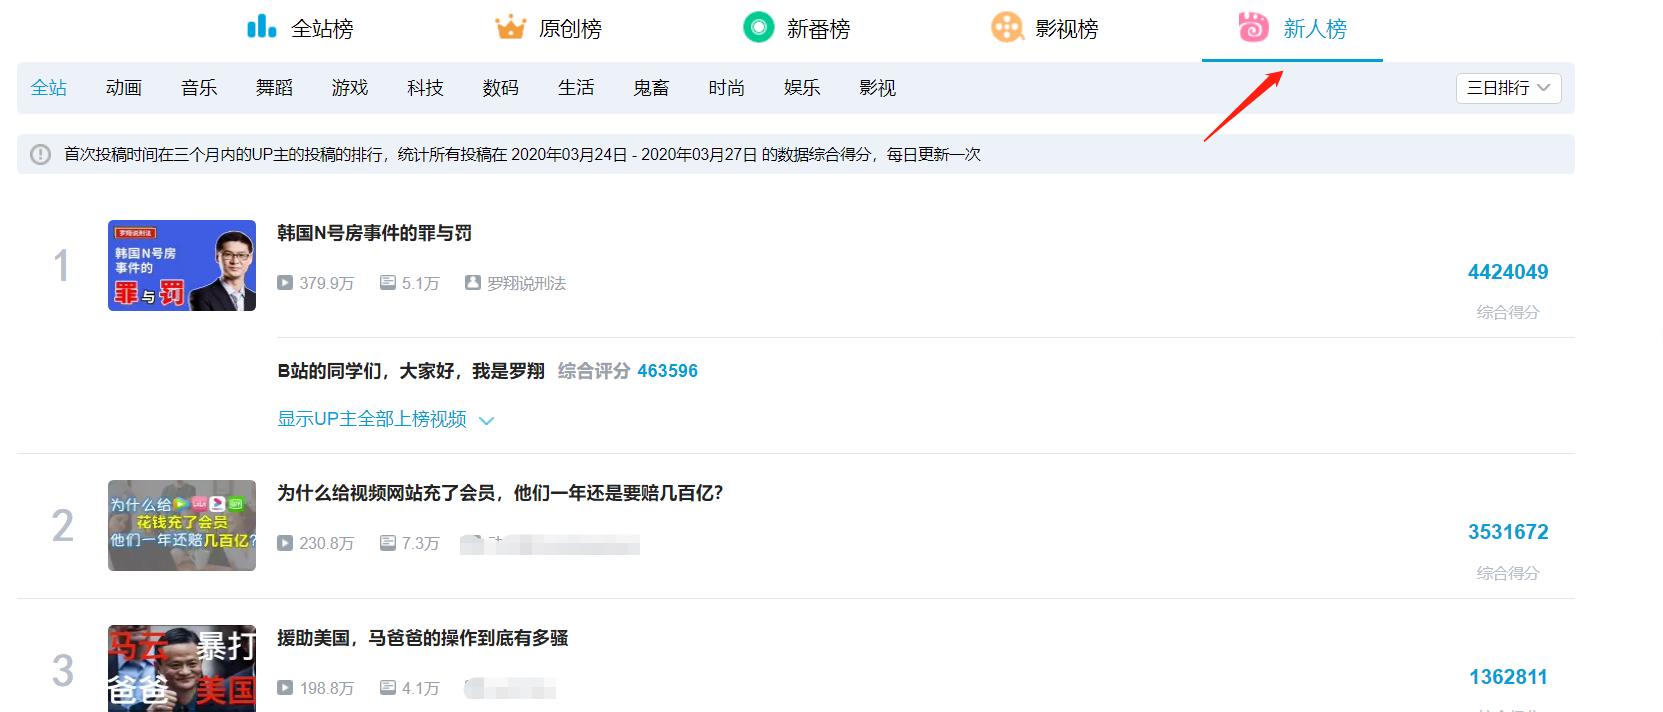Filter ranking by 娱乐 category
Viewport: 1663px width, 712px height.
pos(802,88)
